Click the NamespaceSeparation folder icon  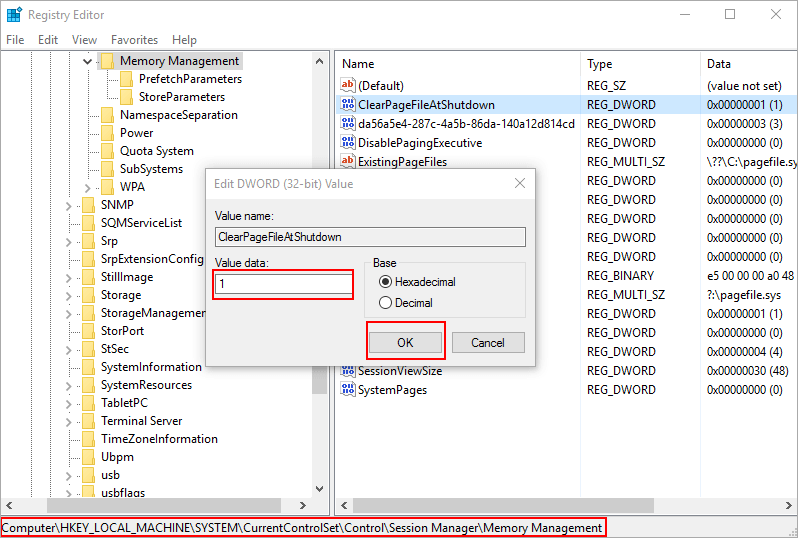tap(107, 115)
